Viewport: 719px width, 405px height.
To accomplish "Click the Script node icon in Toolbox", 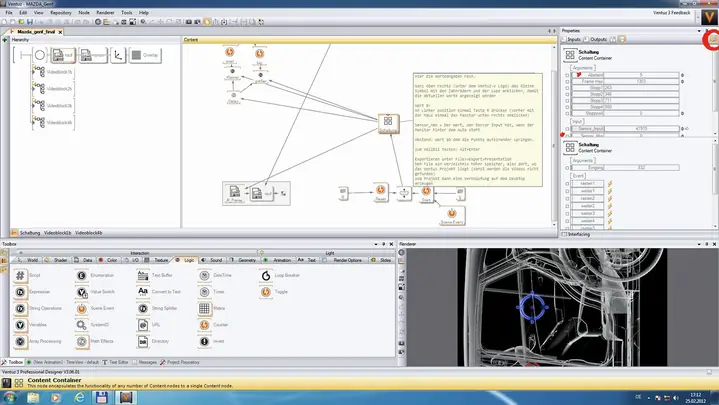I will coord(20,274).
